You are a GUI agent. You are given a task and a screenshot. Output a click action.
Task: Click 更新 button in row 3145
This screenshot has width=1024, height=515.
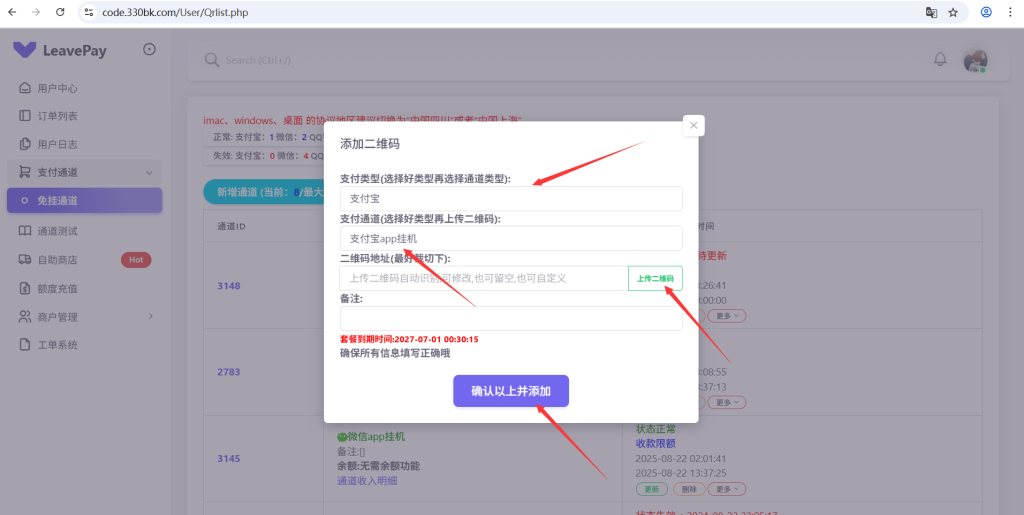[652, 489]
